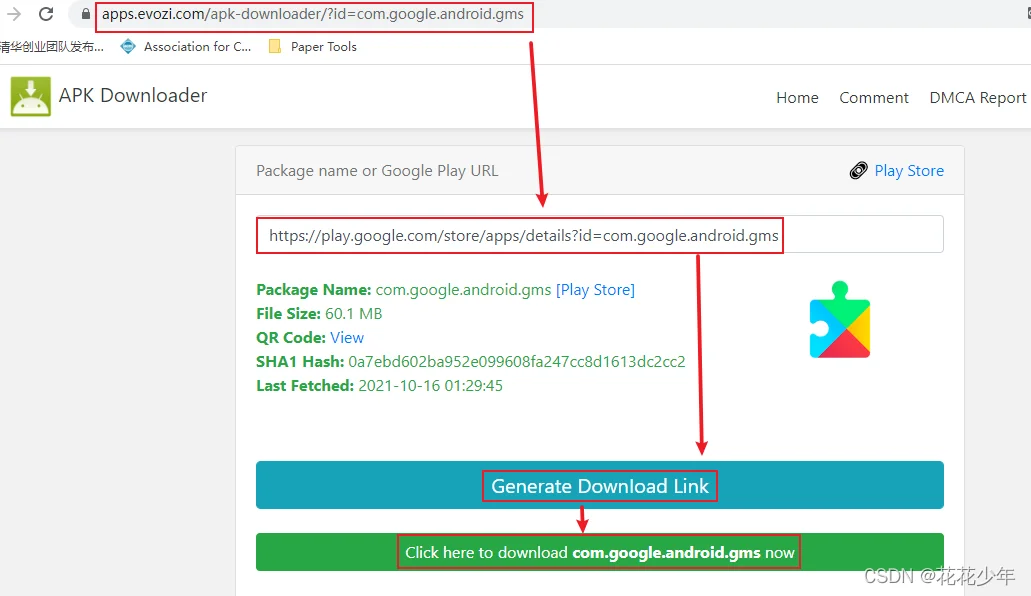Click the Google Play Services puzzle icon
This screenshot has height=596, width=1031.
click(x=840, y=320)
